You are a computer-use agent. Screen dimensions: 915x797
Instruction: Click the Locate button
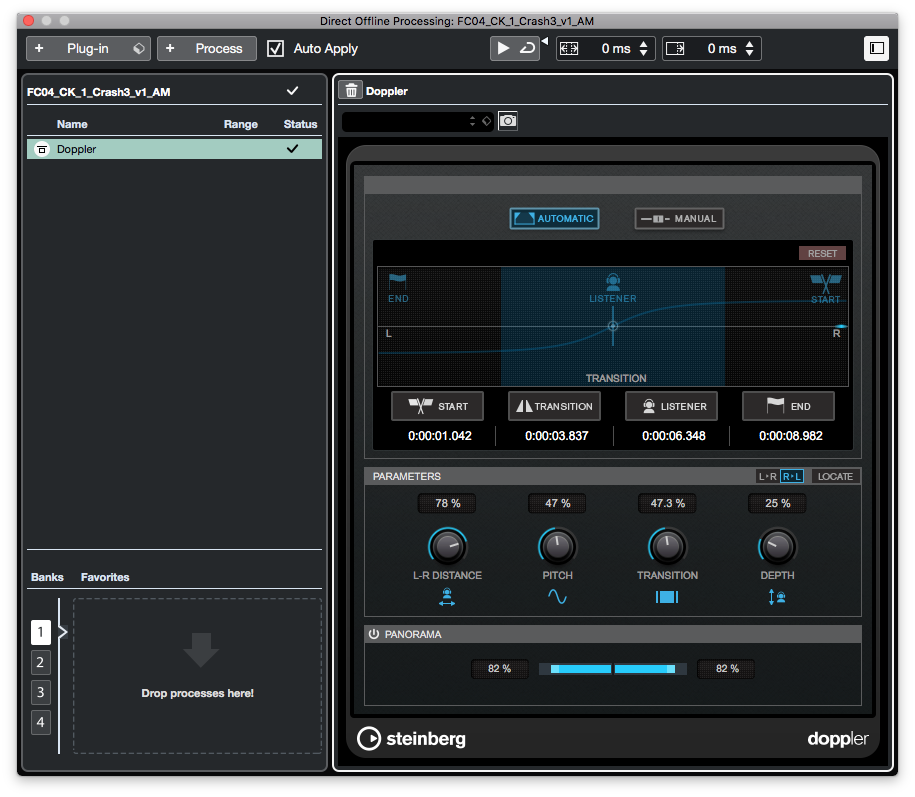click(x=835, y=477)
